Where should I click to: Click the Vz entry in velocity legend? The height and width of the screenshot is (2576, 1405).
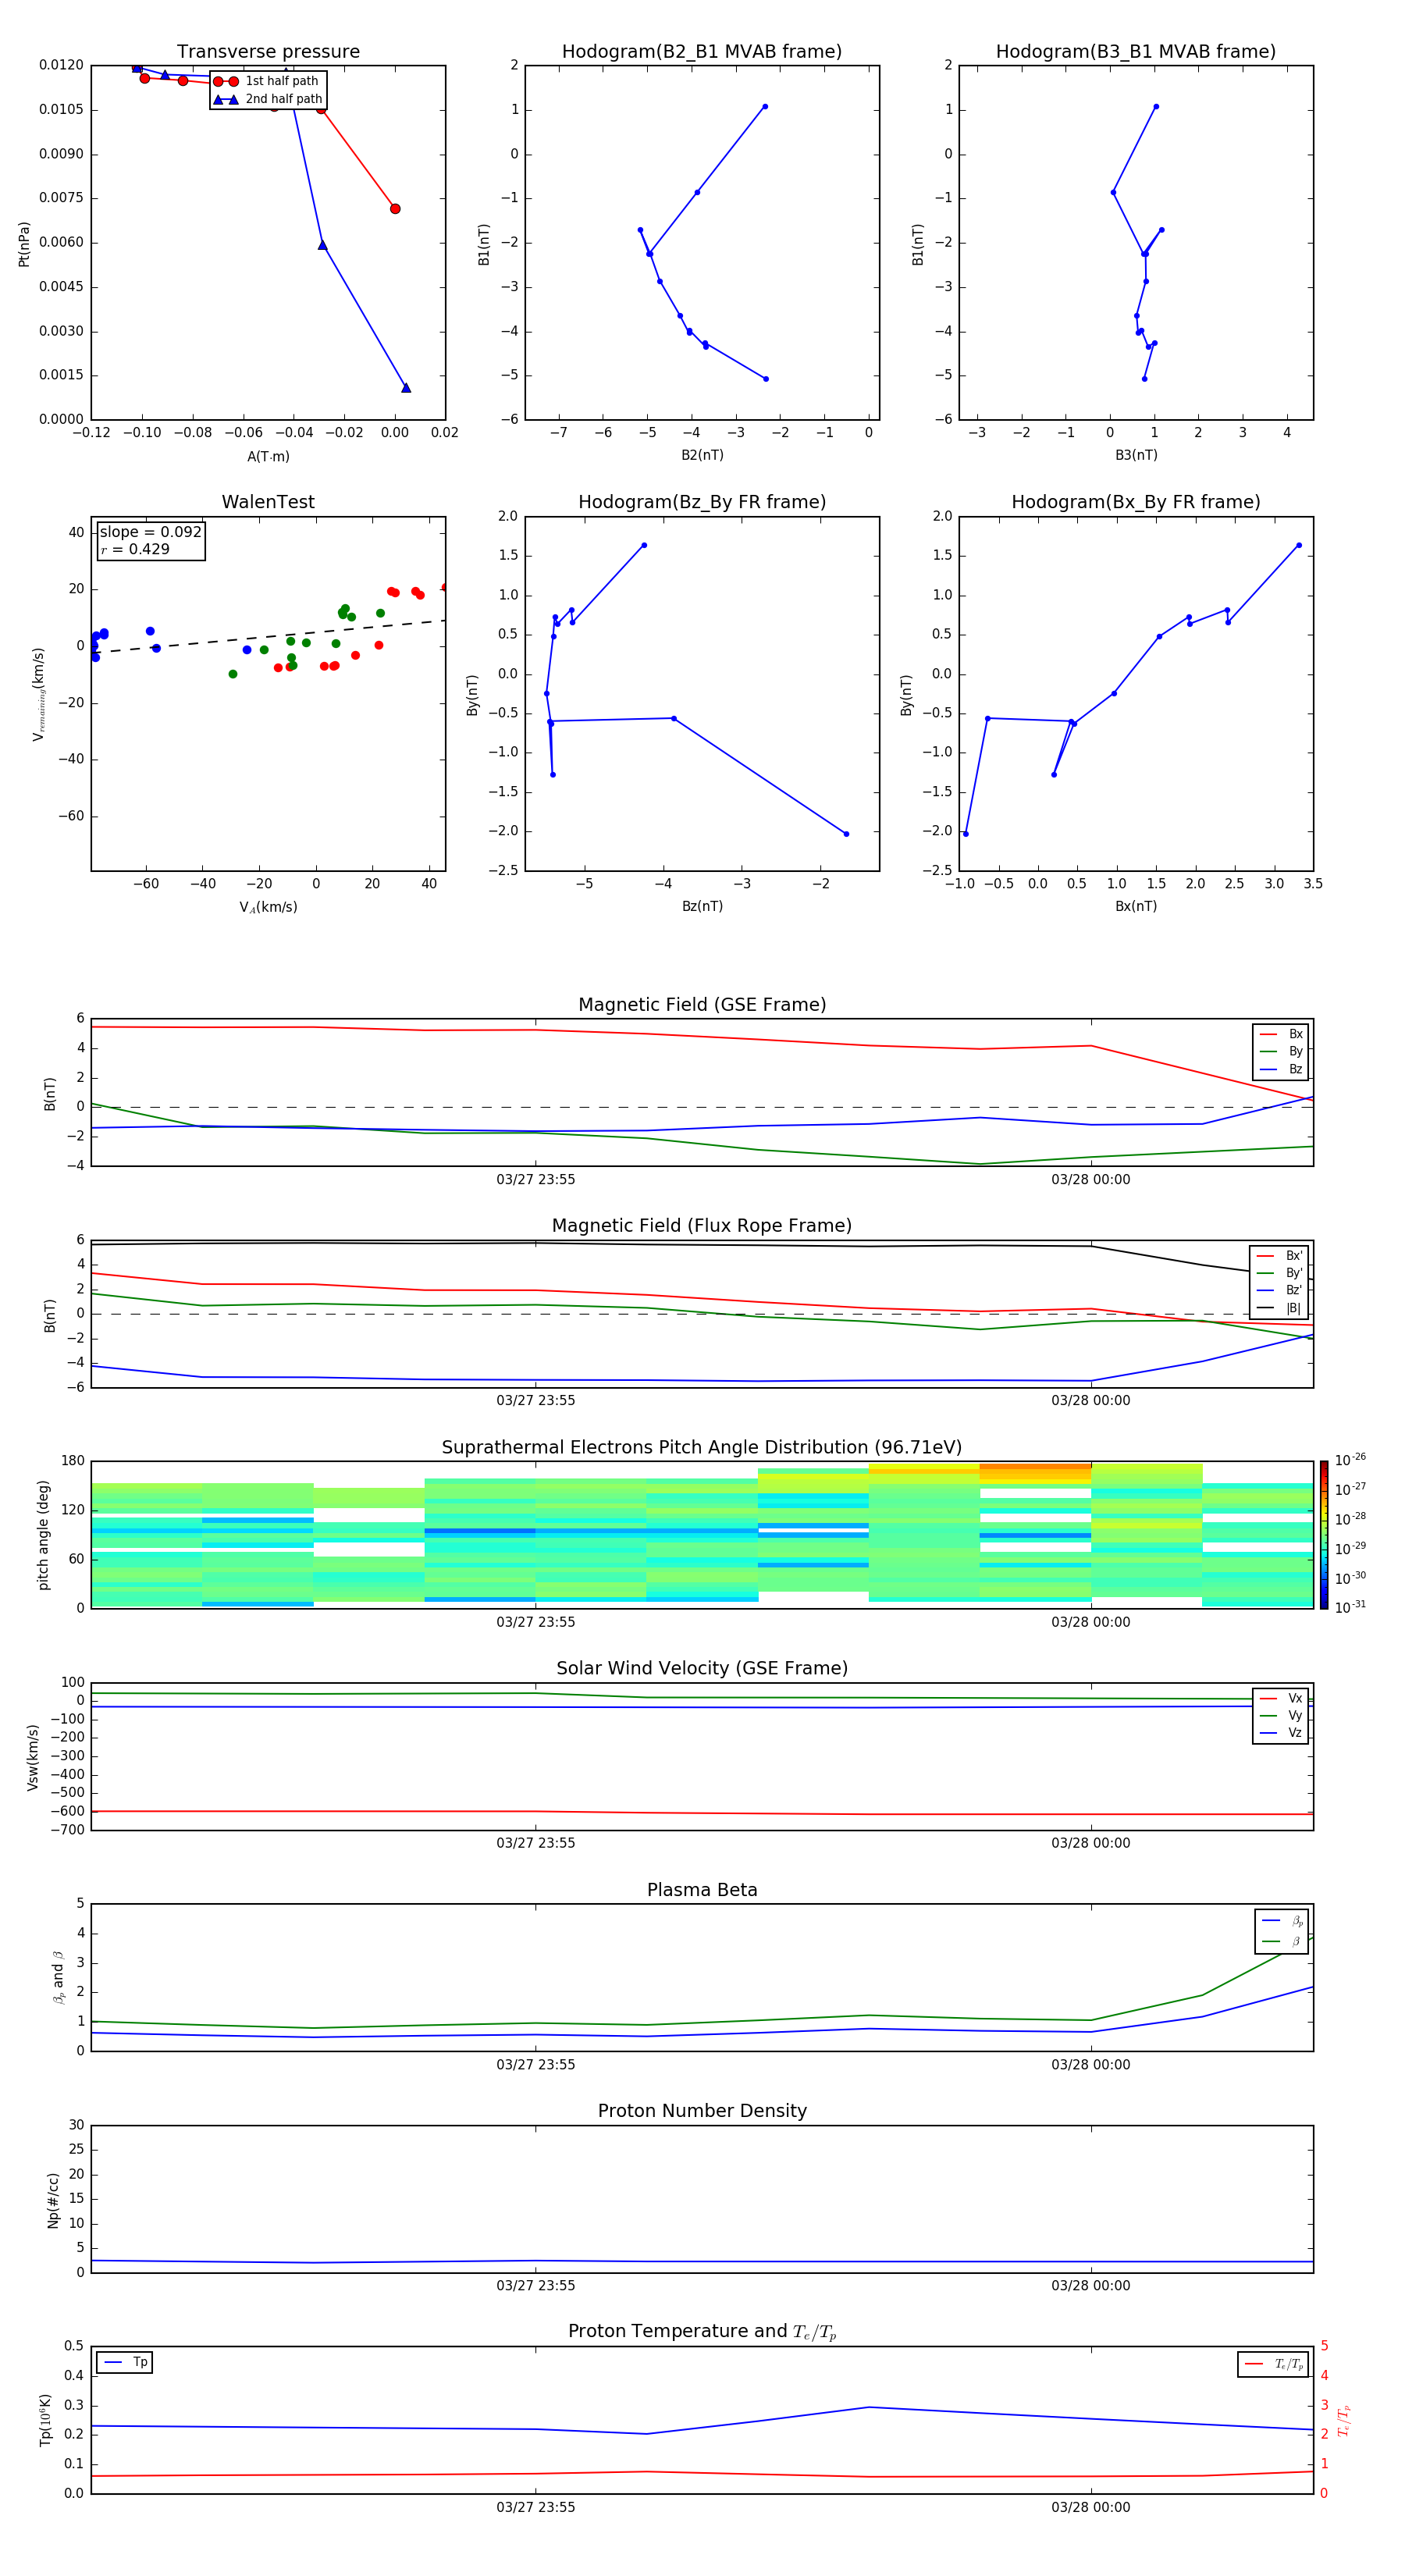pyautogui.click(x=1282, y=1732)
